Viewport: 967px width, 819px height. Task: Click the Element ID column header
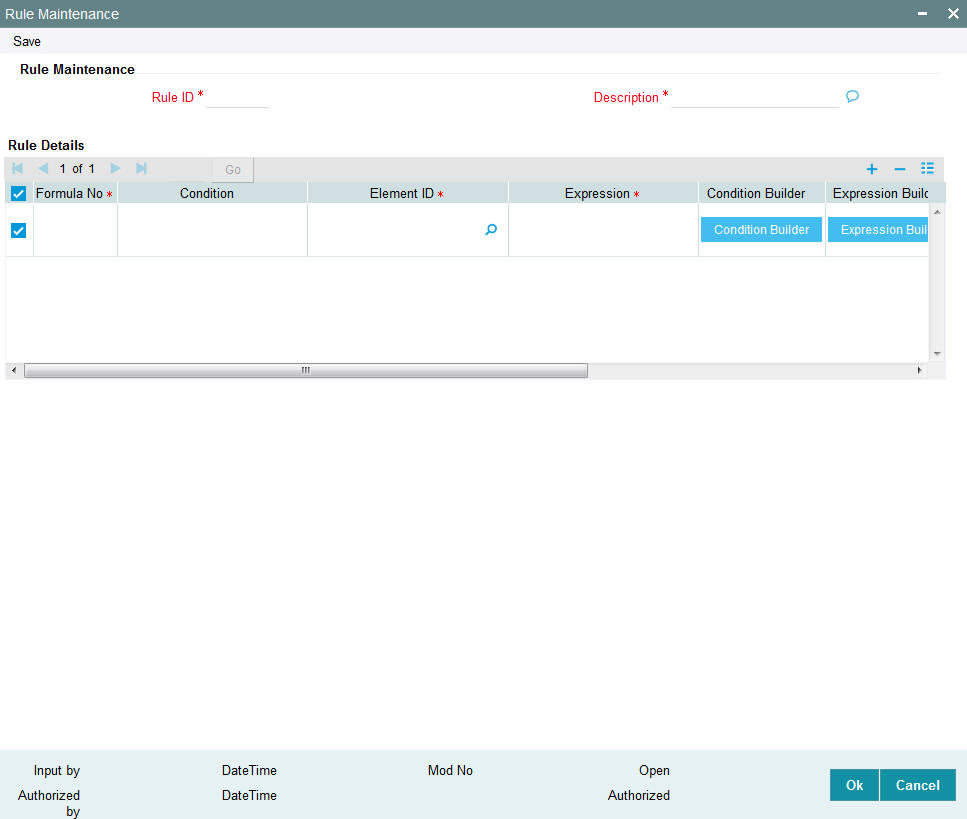pos(408,194)
